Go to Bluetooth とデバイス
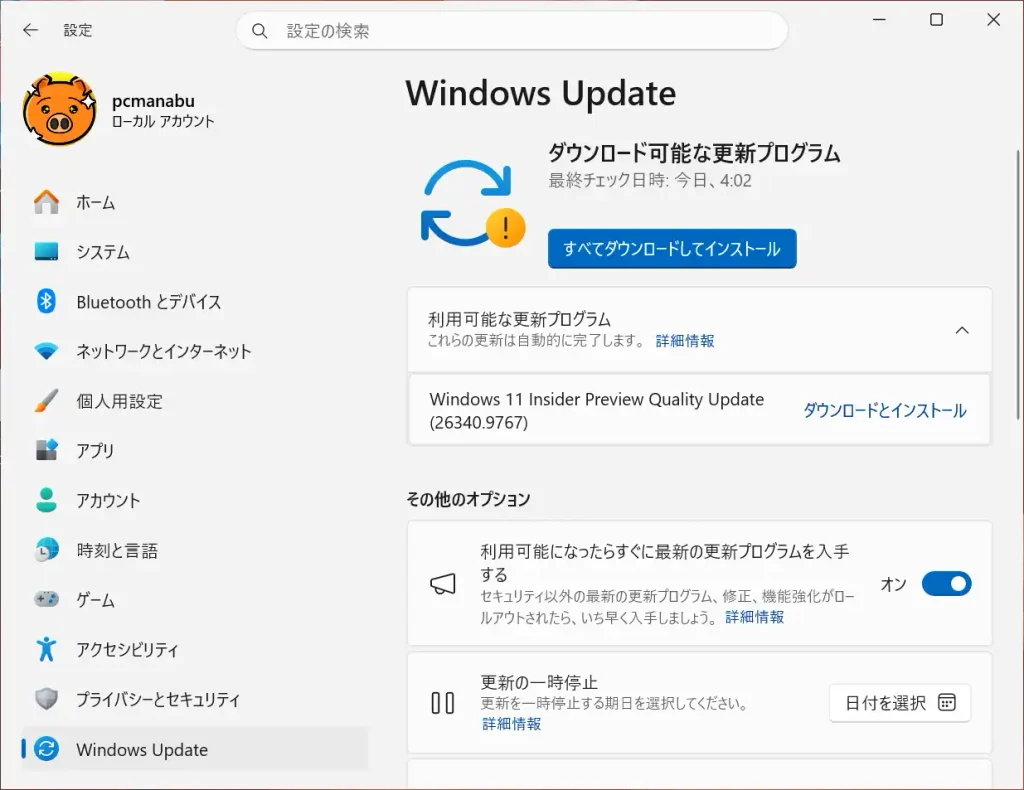The image size is (1024, 790). click(195, 302)
